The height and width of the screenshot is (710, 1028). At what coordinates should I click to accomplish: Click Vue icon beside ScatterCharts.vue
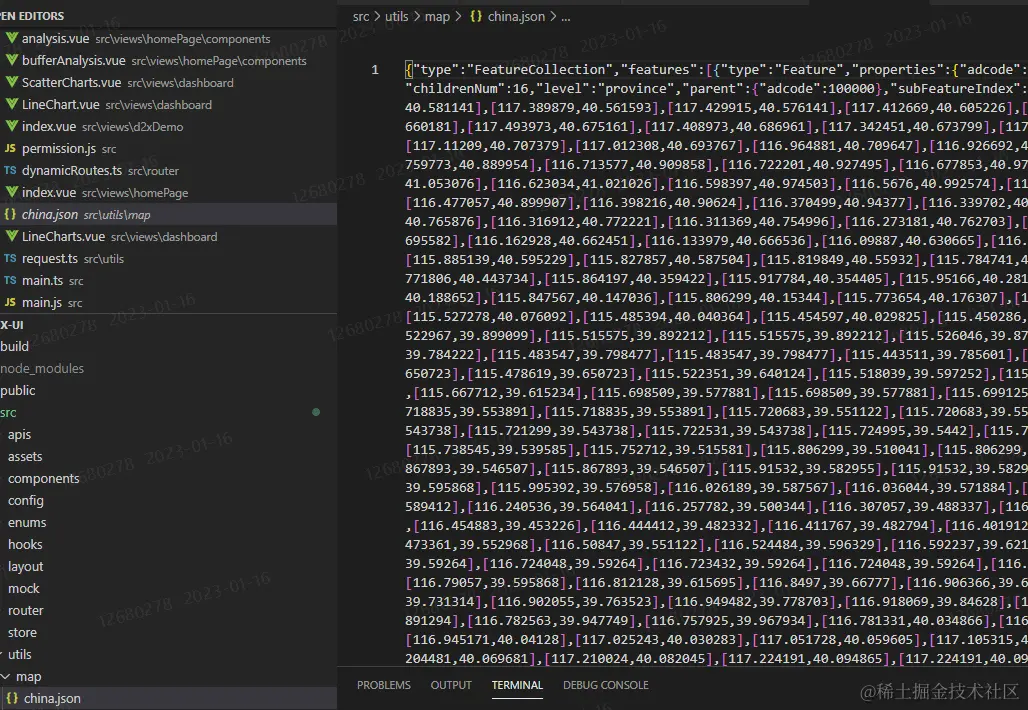(11, 82)
